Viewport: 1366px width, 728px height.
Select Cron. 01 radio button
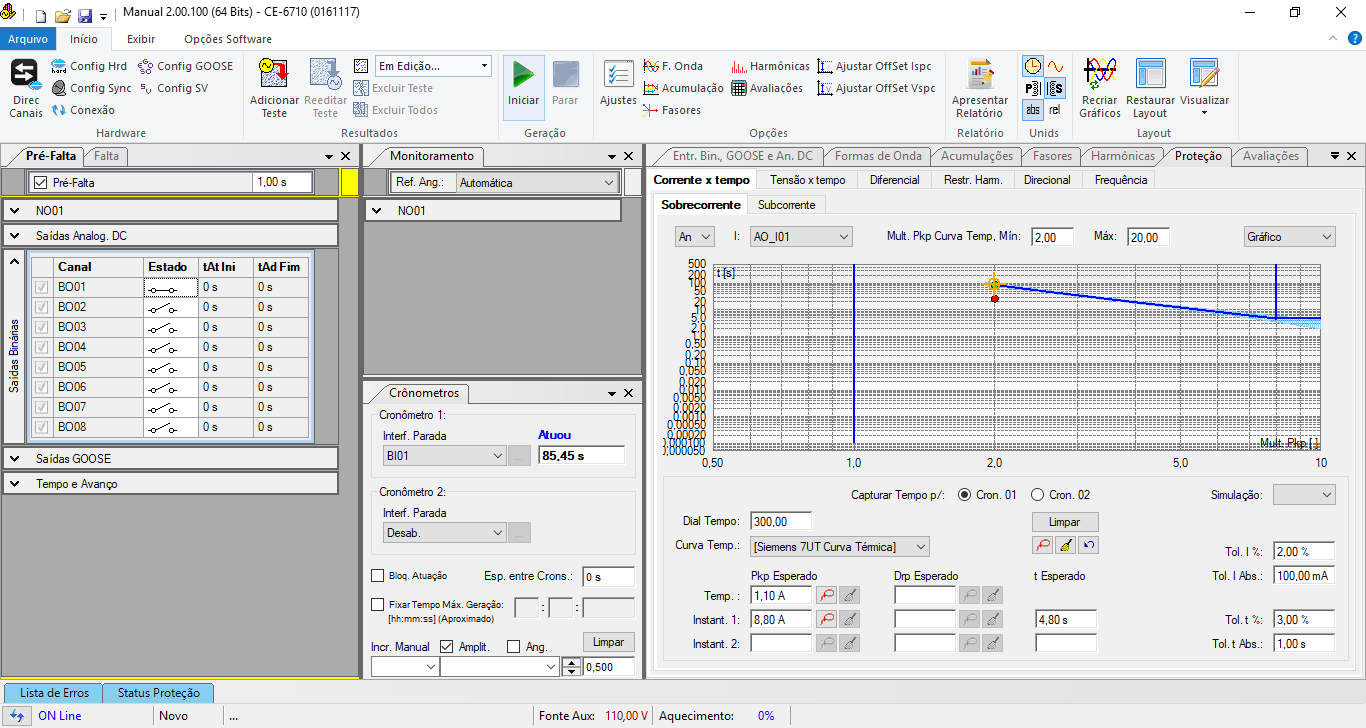coord(964,494)
